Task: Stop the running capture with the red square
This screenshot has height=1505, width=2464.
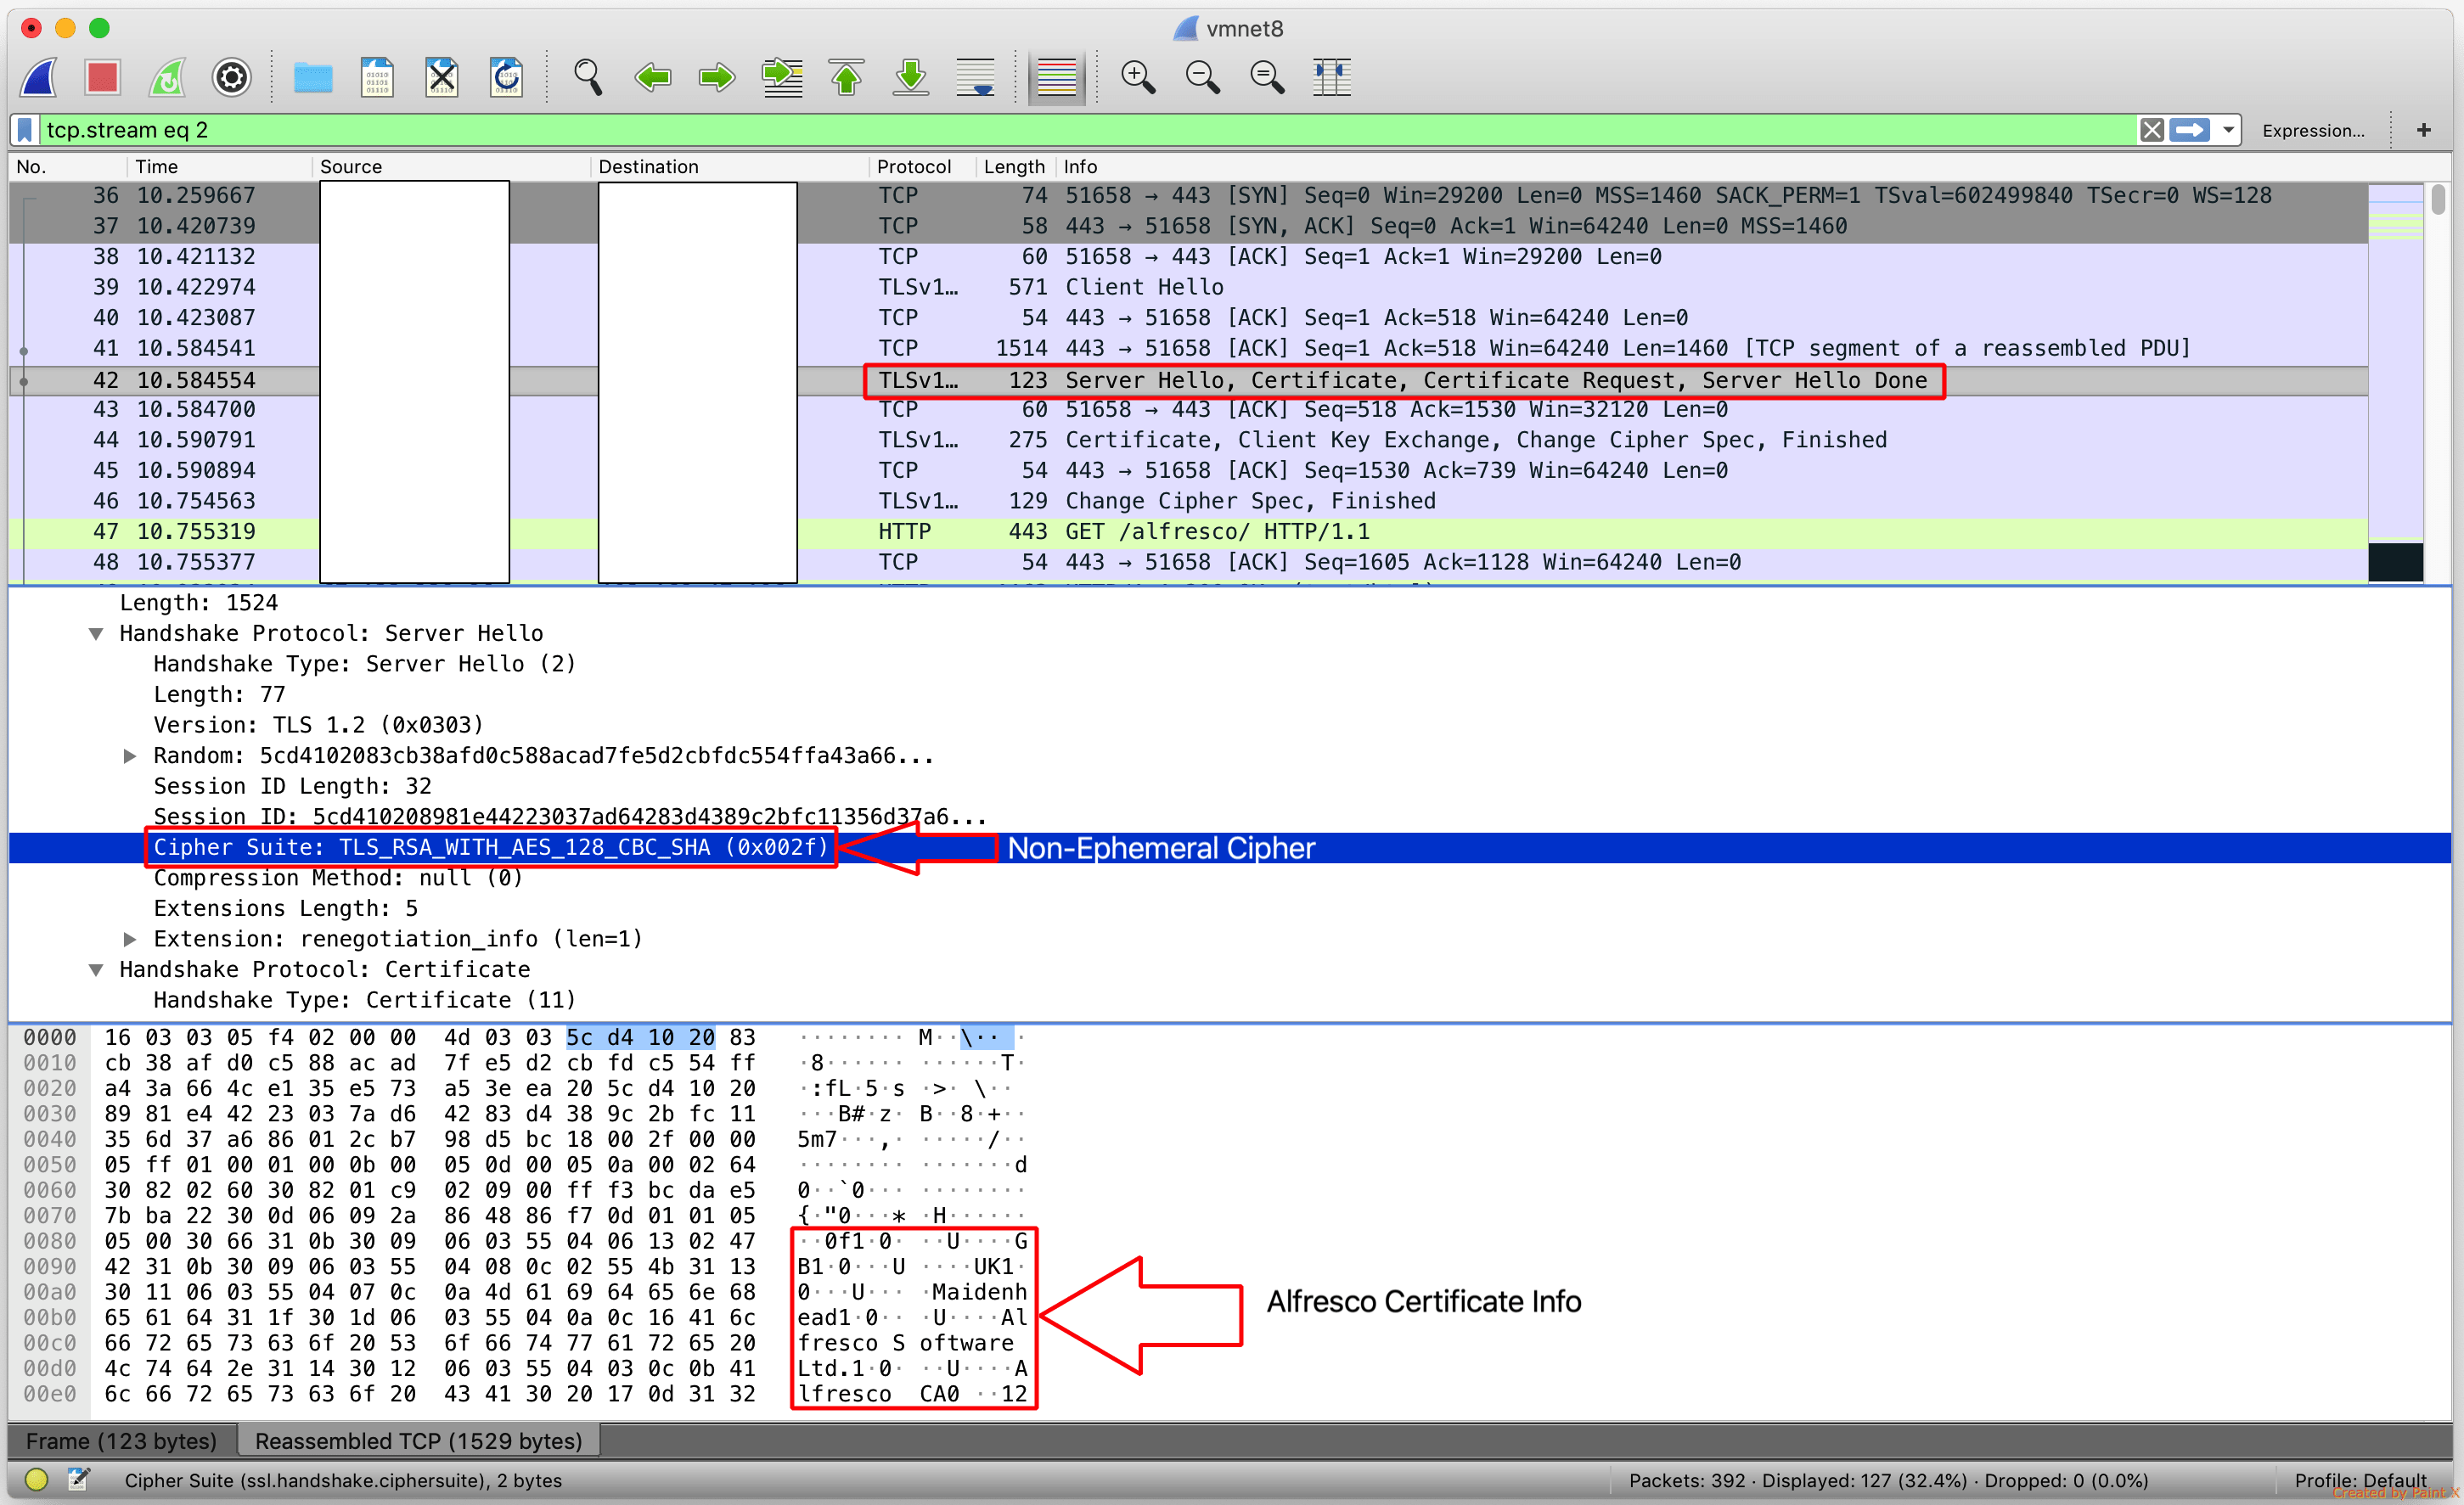Action: pos(102,77)
